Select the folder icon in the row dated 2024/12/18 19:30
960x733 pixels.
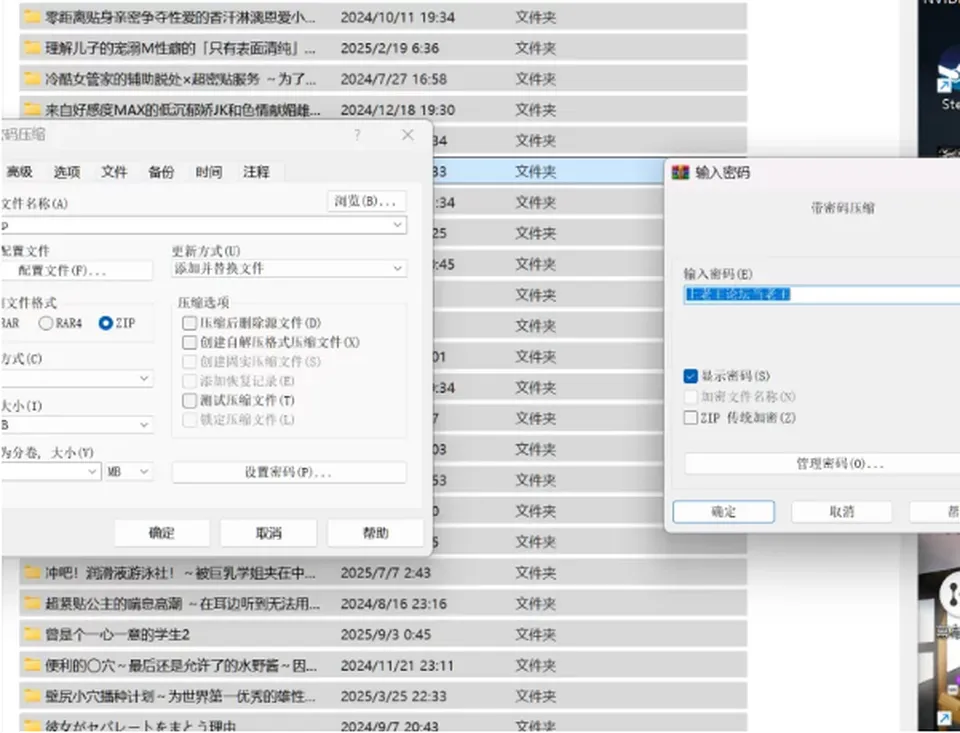pos(31,110)
